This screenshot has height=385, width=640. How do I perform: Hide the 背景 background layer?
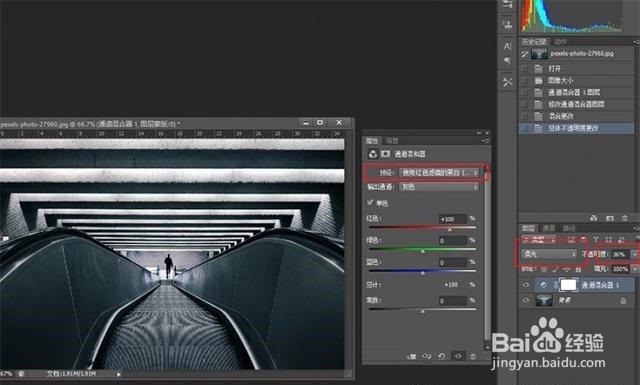point(526,300)
